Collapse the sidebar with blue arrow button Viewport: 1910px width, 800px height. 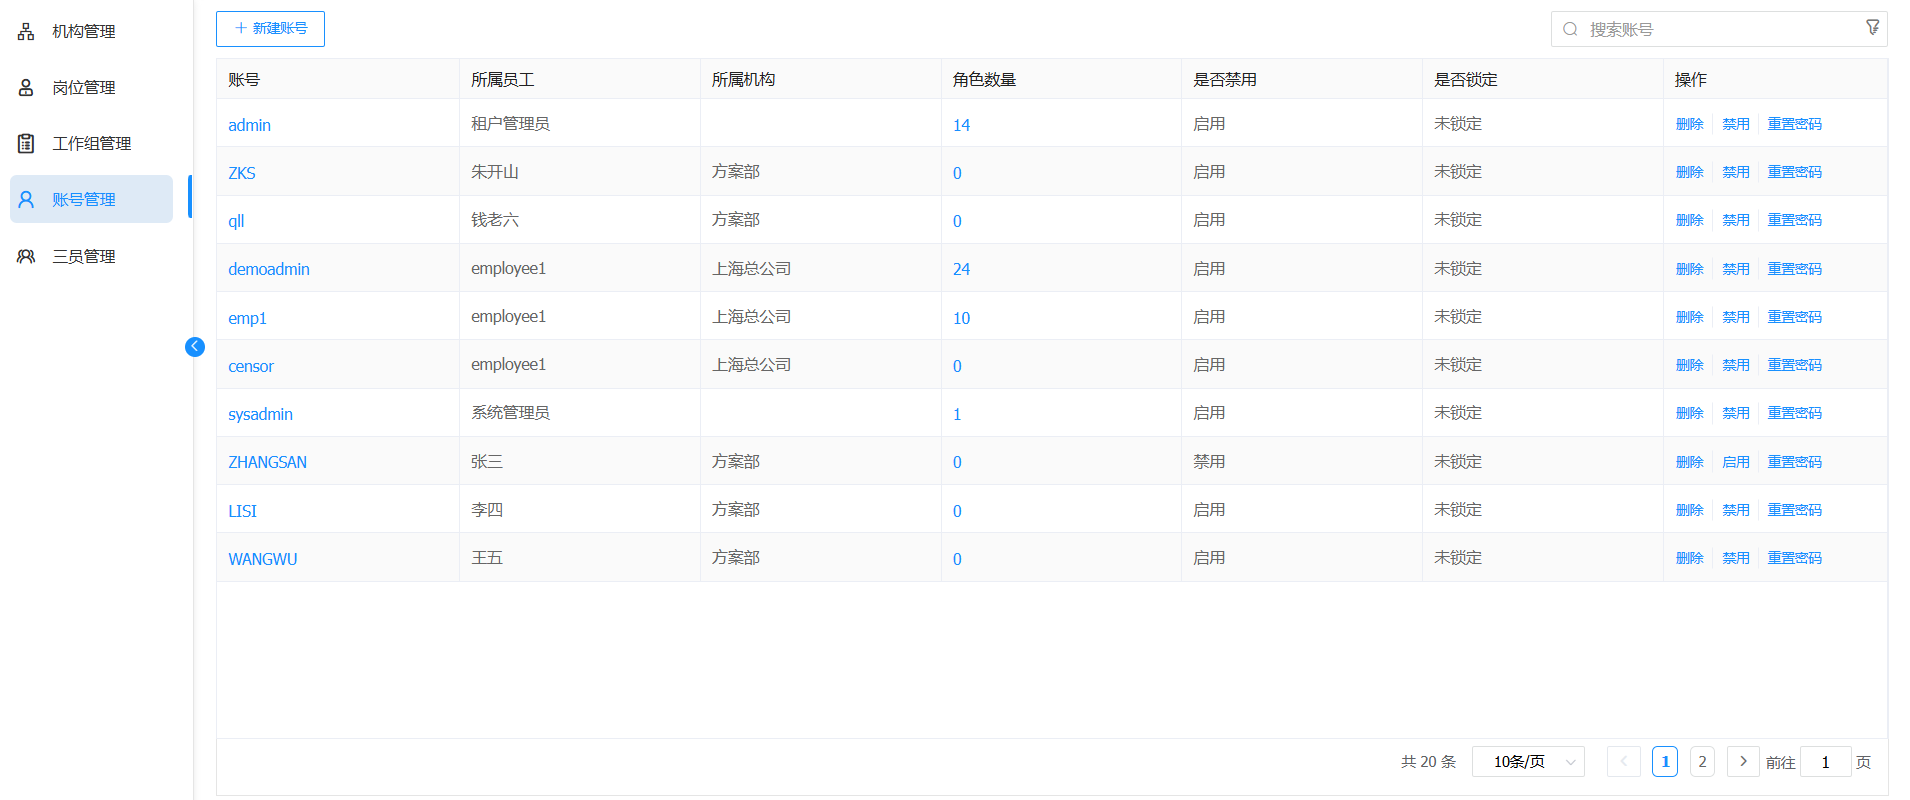click(195, 347)
